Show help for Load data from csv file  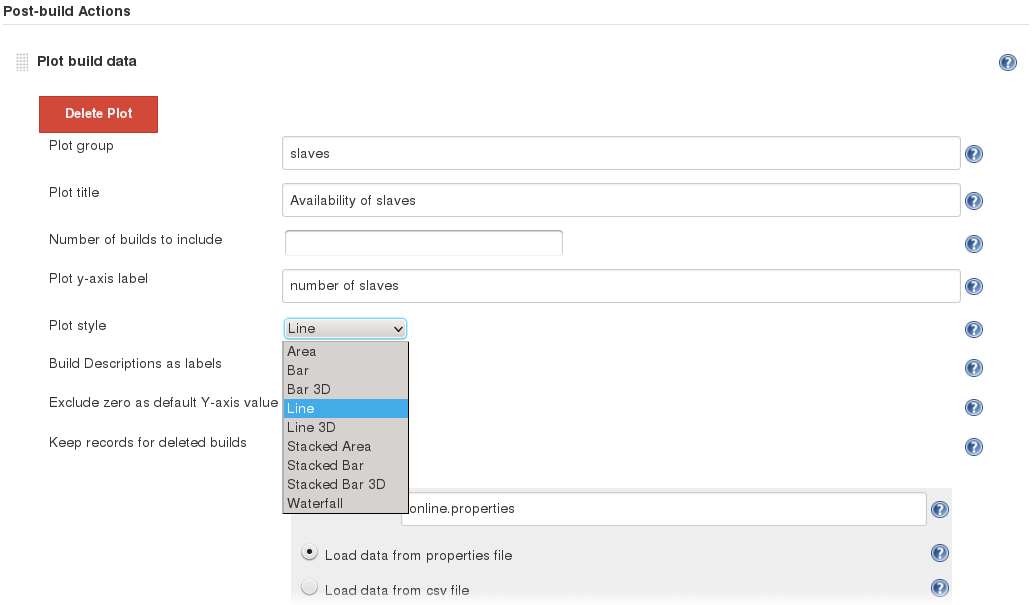click(x=940, y=588)
